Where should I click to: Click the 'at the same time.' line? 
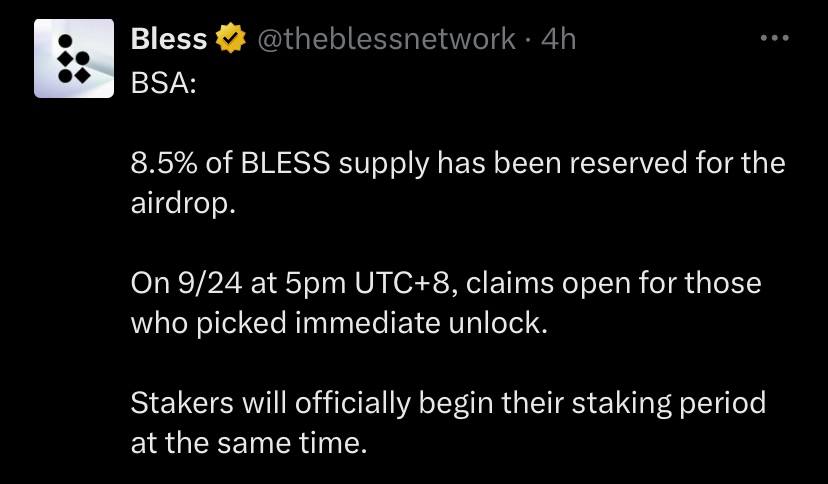[x=249, y=443]
